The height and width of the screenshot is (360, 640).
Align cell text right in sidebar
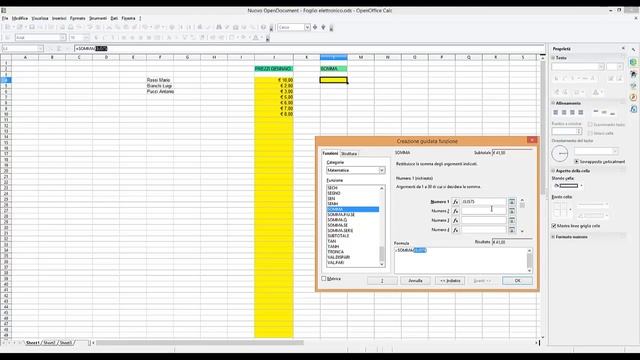tap(572, 112)
